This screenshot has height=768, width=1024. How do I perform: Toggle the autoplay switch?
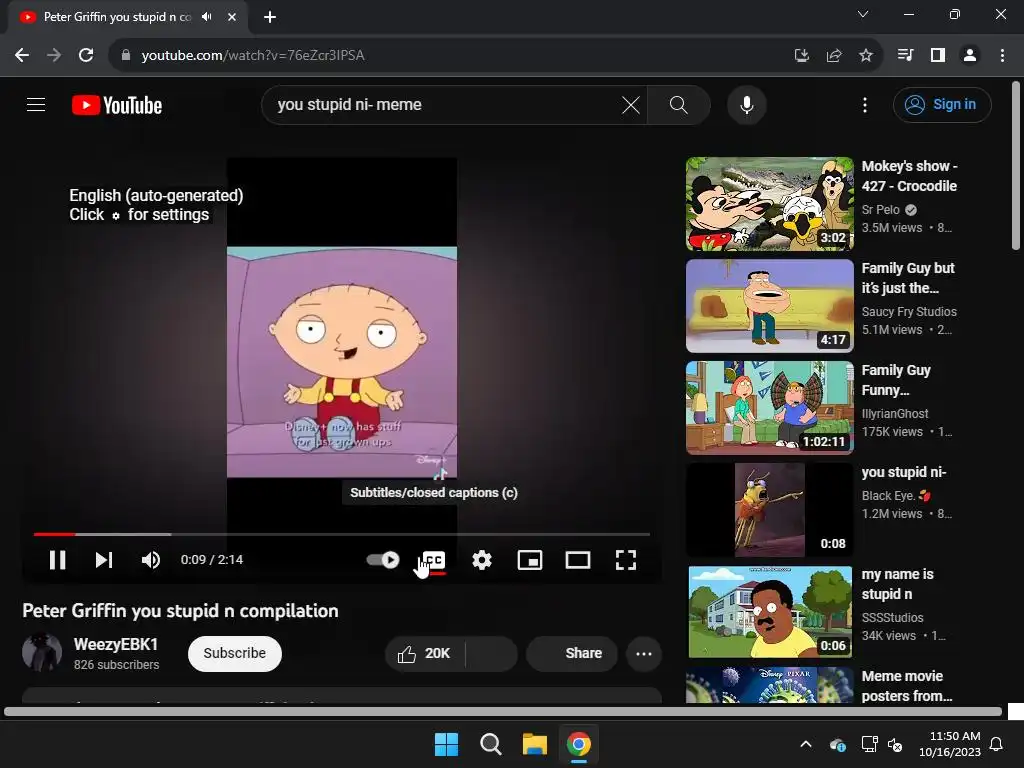click(383, 560)
